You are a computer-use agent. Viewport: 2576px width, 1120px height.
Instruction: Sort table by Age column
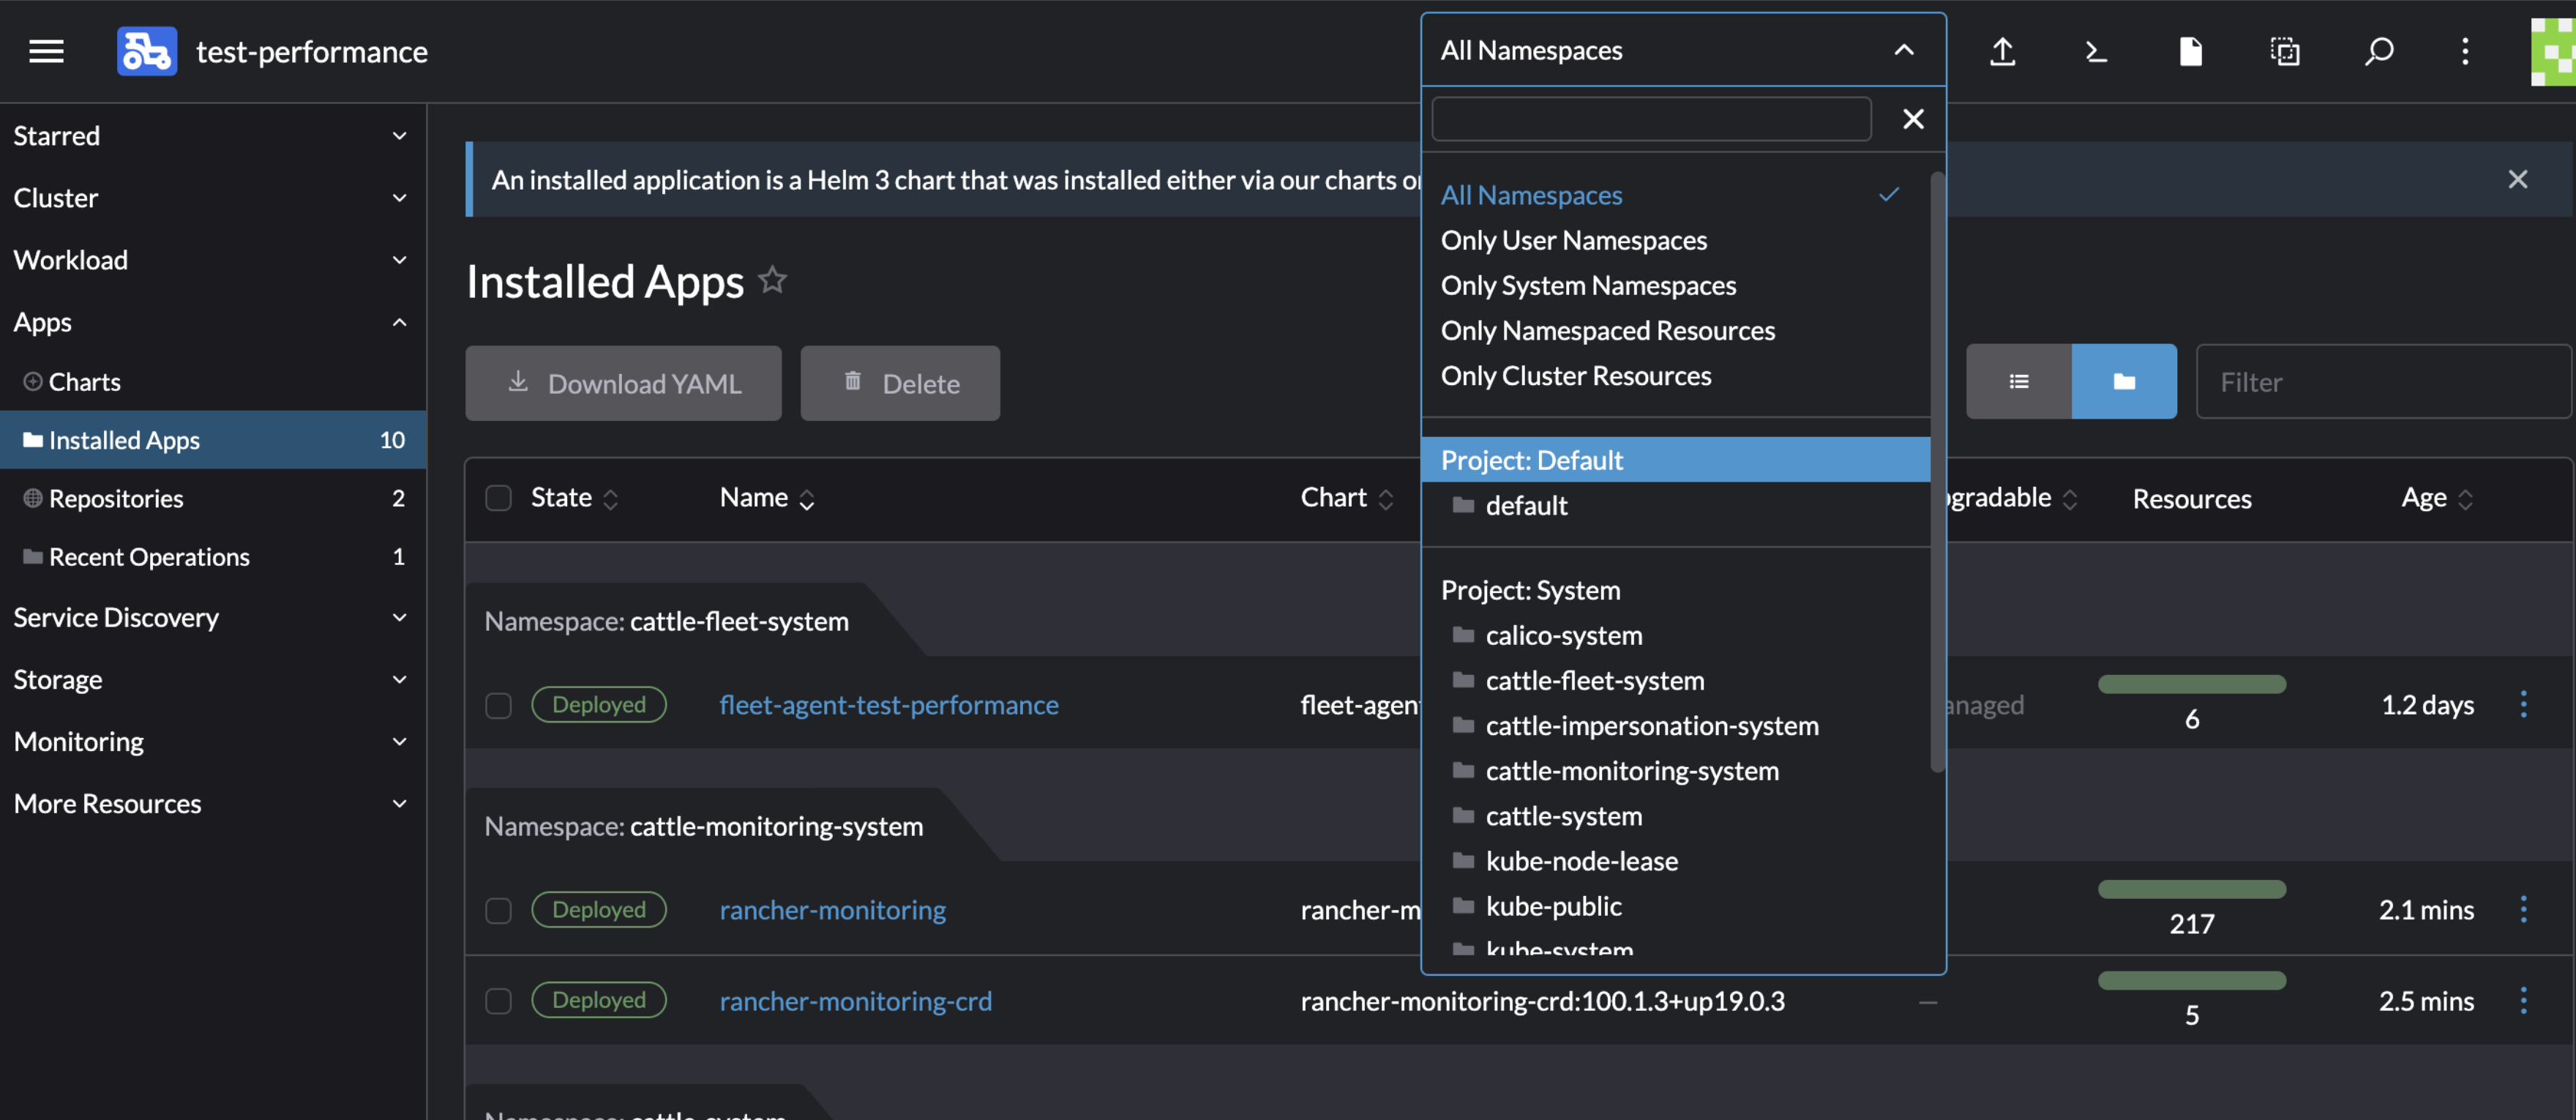click(2437, 497)
